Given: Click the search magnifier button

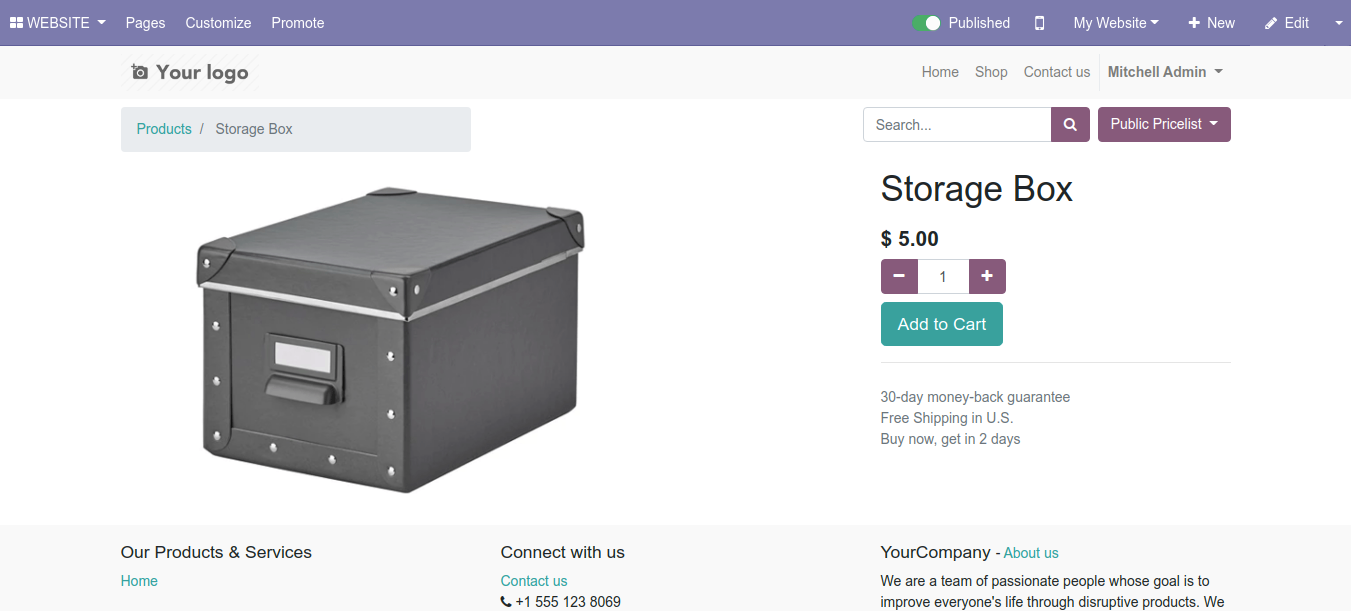Looking at the screenshot, I should click(x=1070, y=125).
